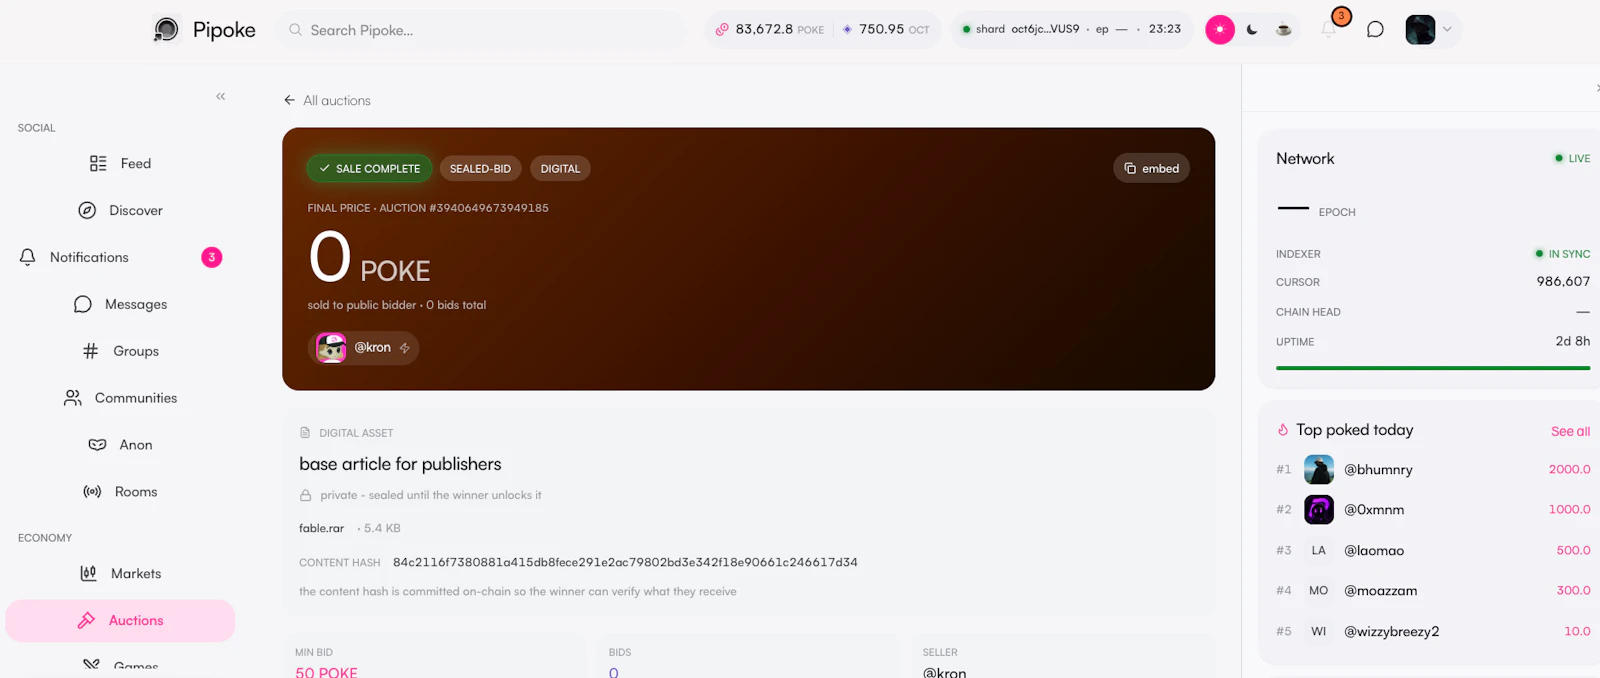Screen dimensions: 1600x678
Task: Click the Pipoke logo icon
Action: tap(166, 30)
